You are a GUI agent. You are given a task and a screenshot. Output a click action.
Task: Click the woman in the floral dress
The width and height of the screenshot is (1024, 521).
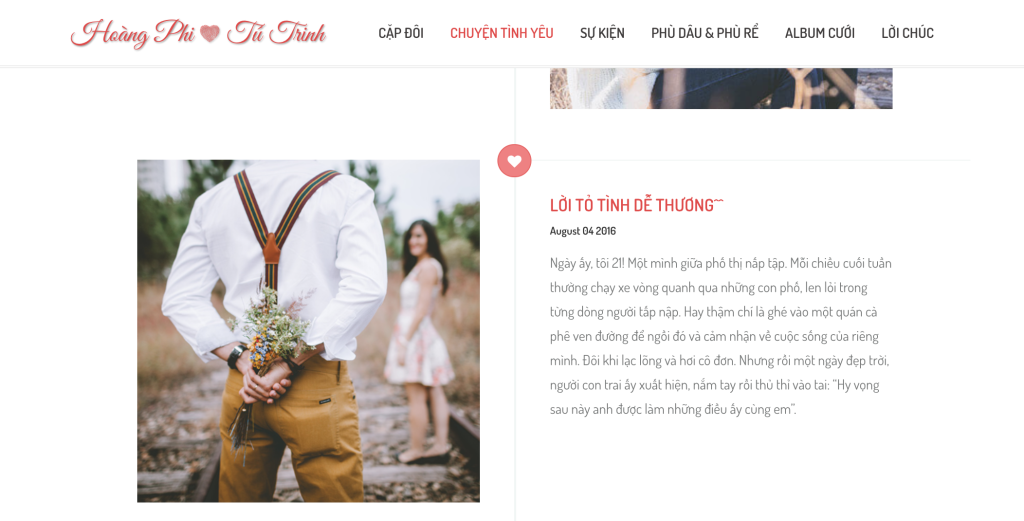click(420, 339)
